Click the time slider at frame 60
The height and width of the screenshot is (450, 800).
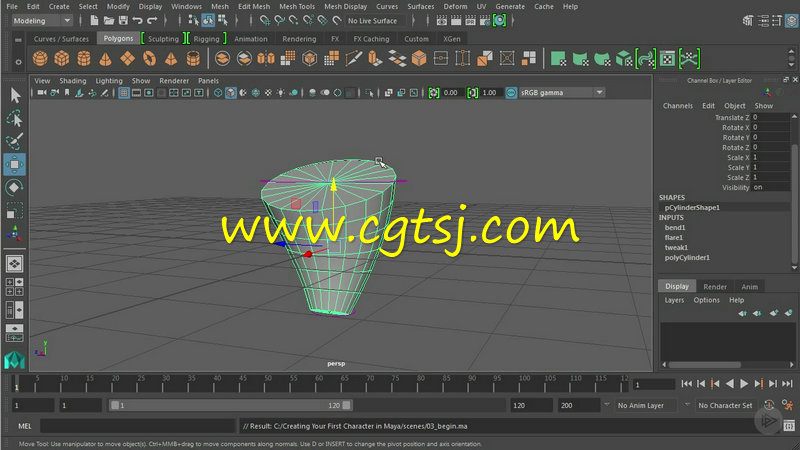pyautogui.click(x=319, y=383)
